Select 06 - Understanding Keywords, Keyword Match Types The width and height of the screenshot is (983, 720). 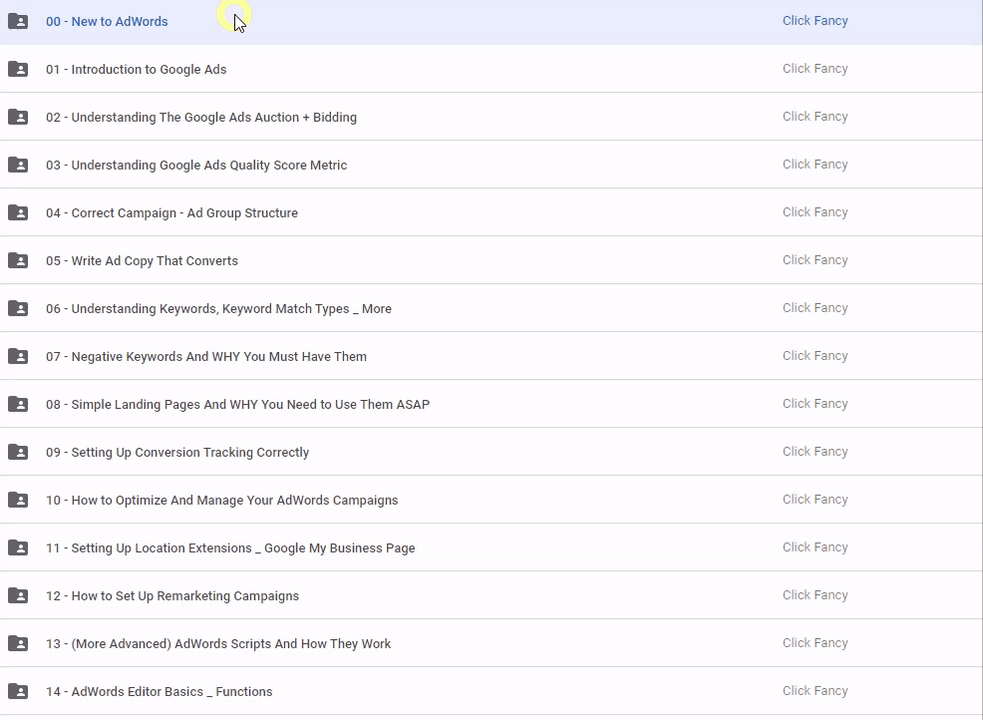click(218, 309)
